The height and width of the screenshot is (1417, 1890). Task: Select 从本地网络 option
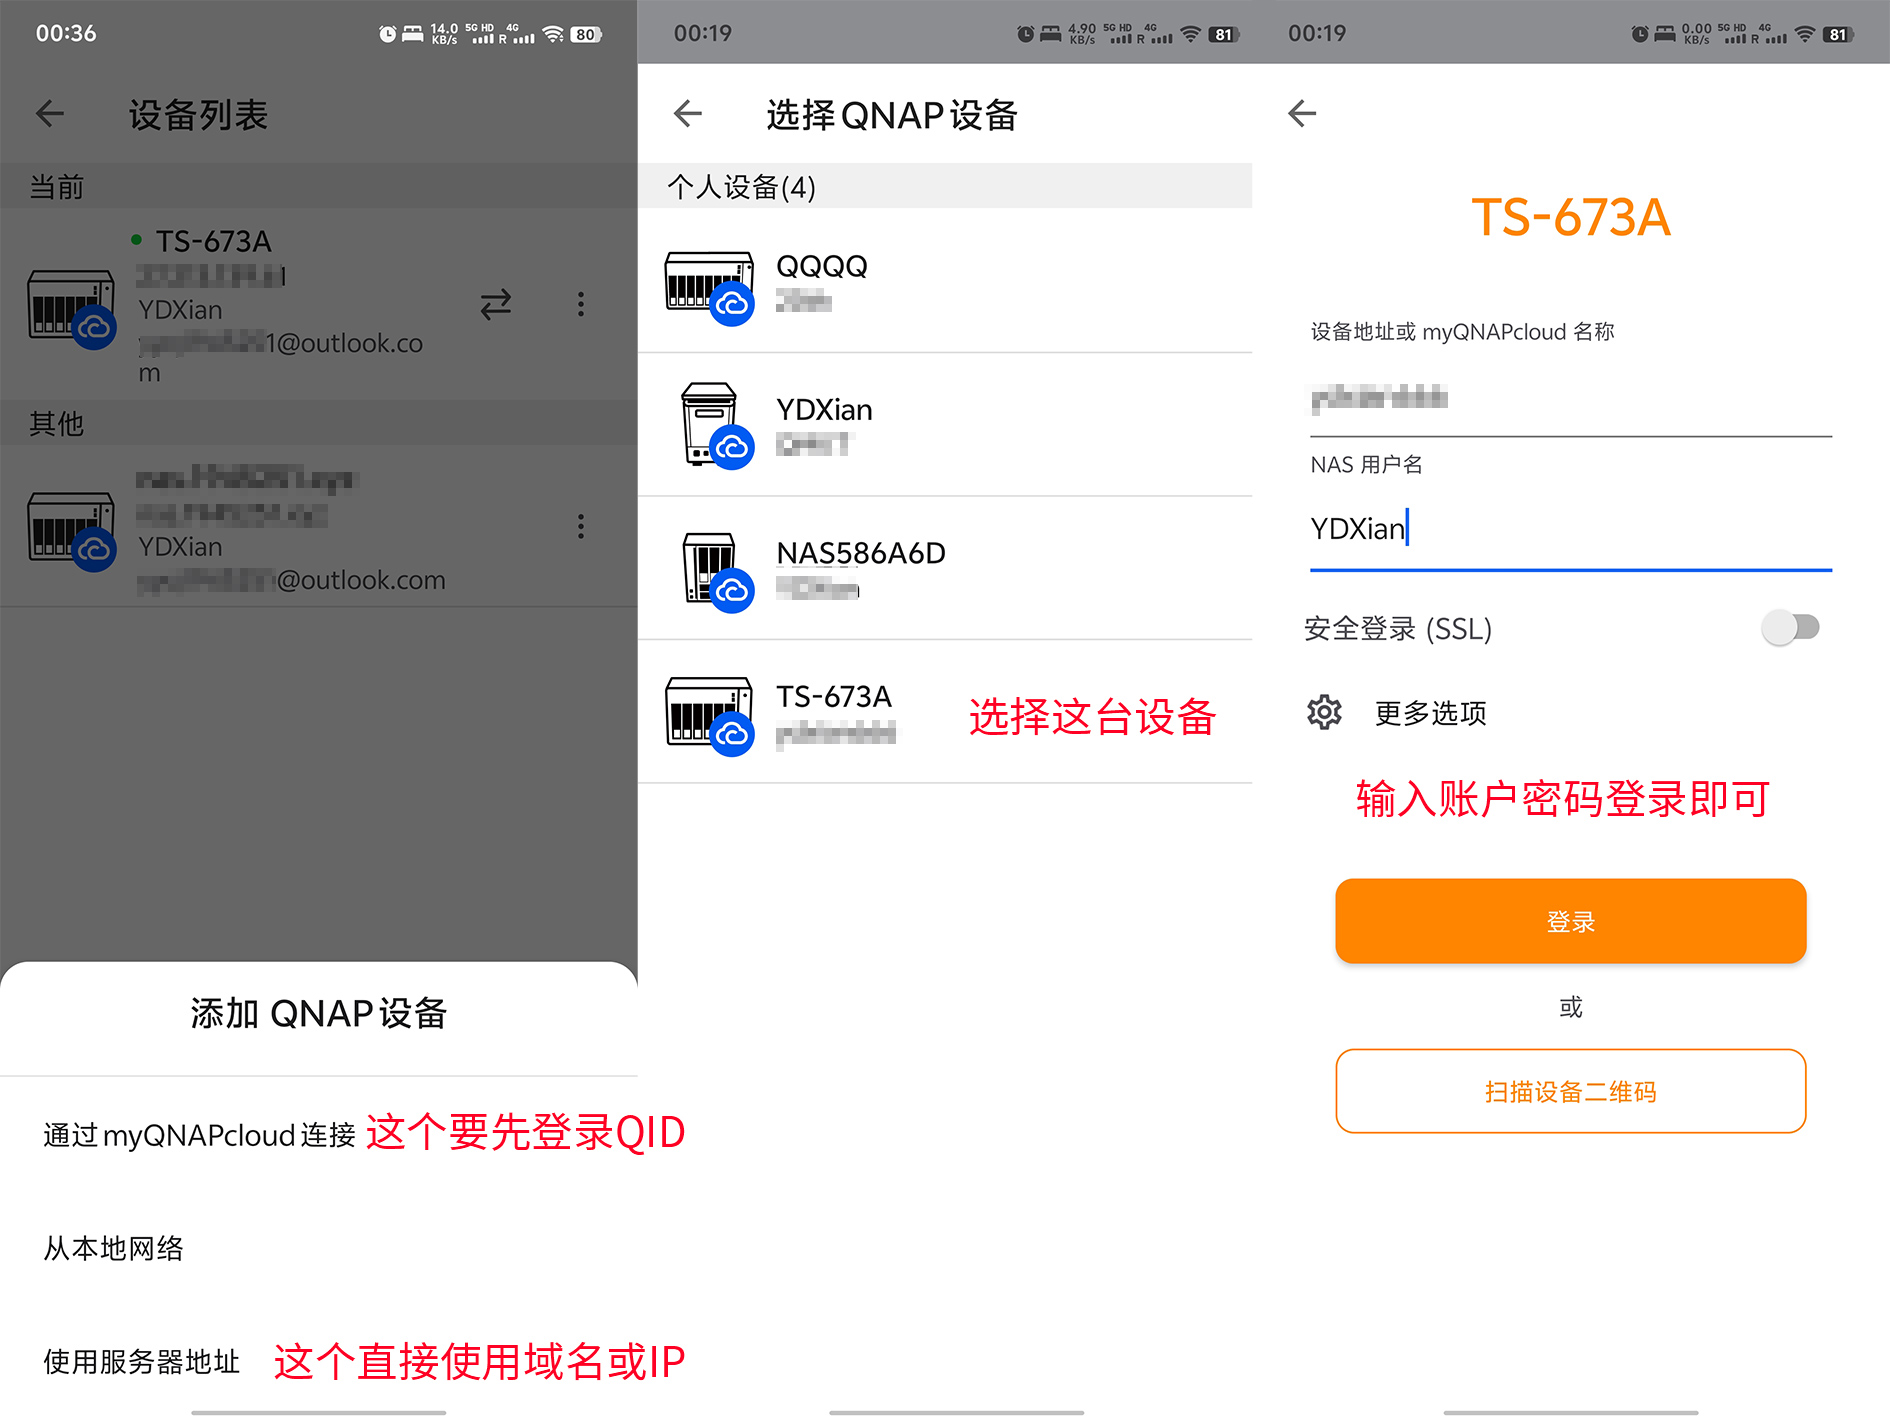coord(113,1248)
